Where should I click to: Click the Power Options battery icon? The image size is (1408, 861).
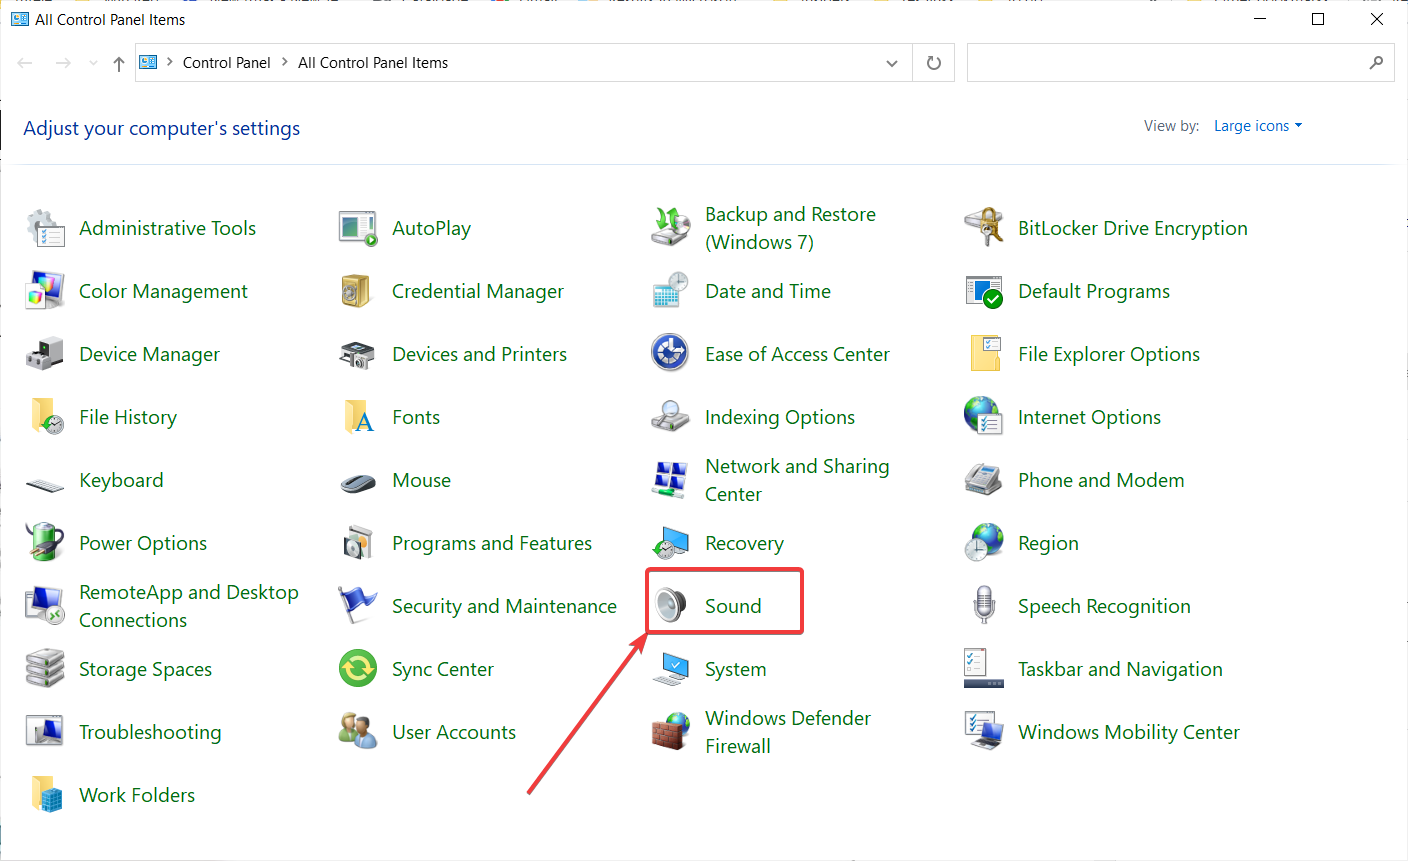[45, 543]
